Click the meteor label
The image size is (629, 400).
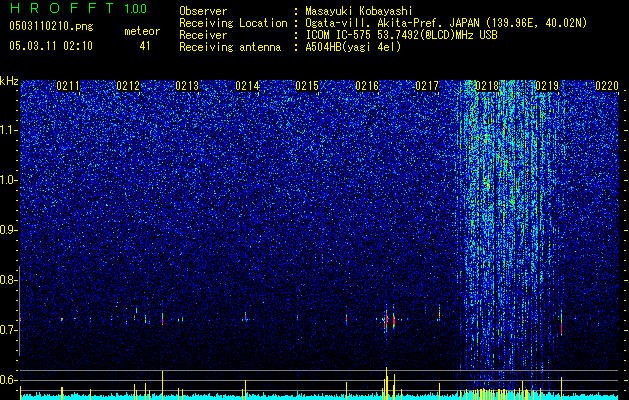142,31
